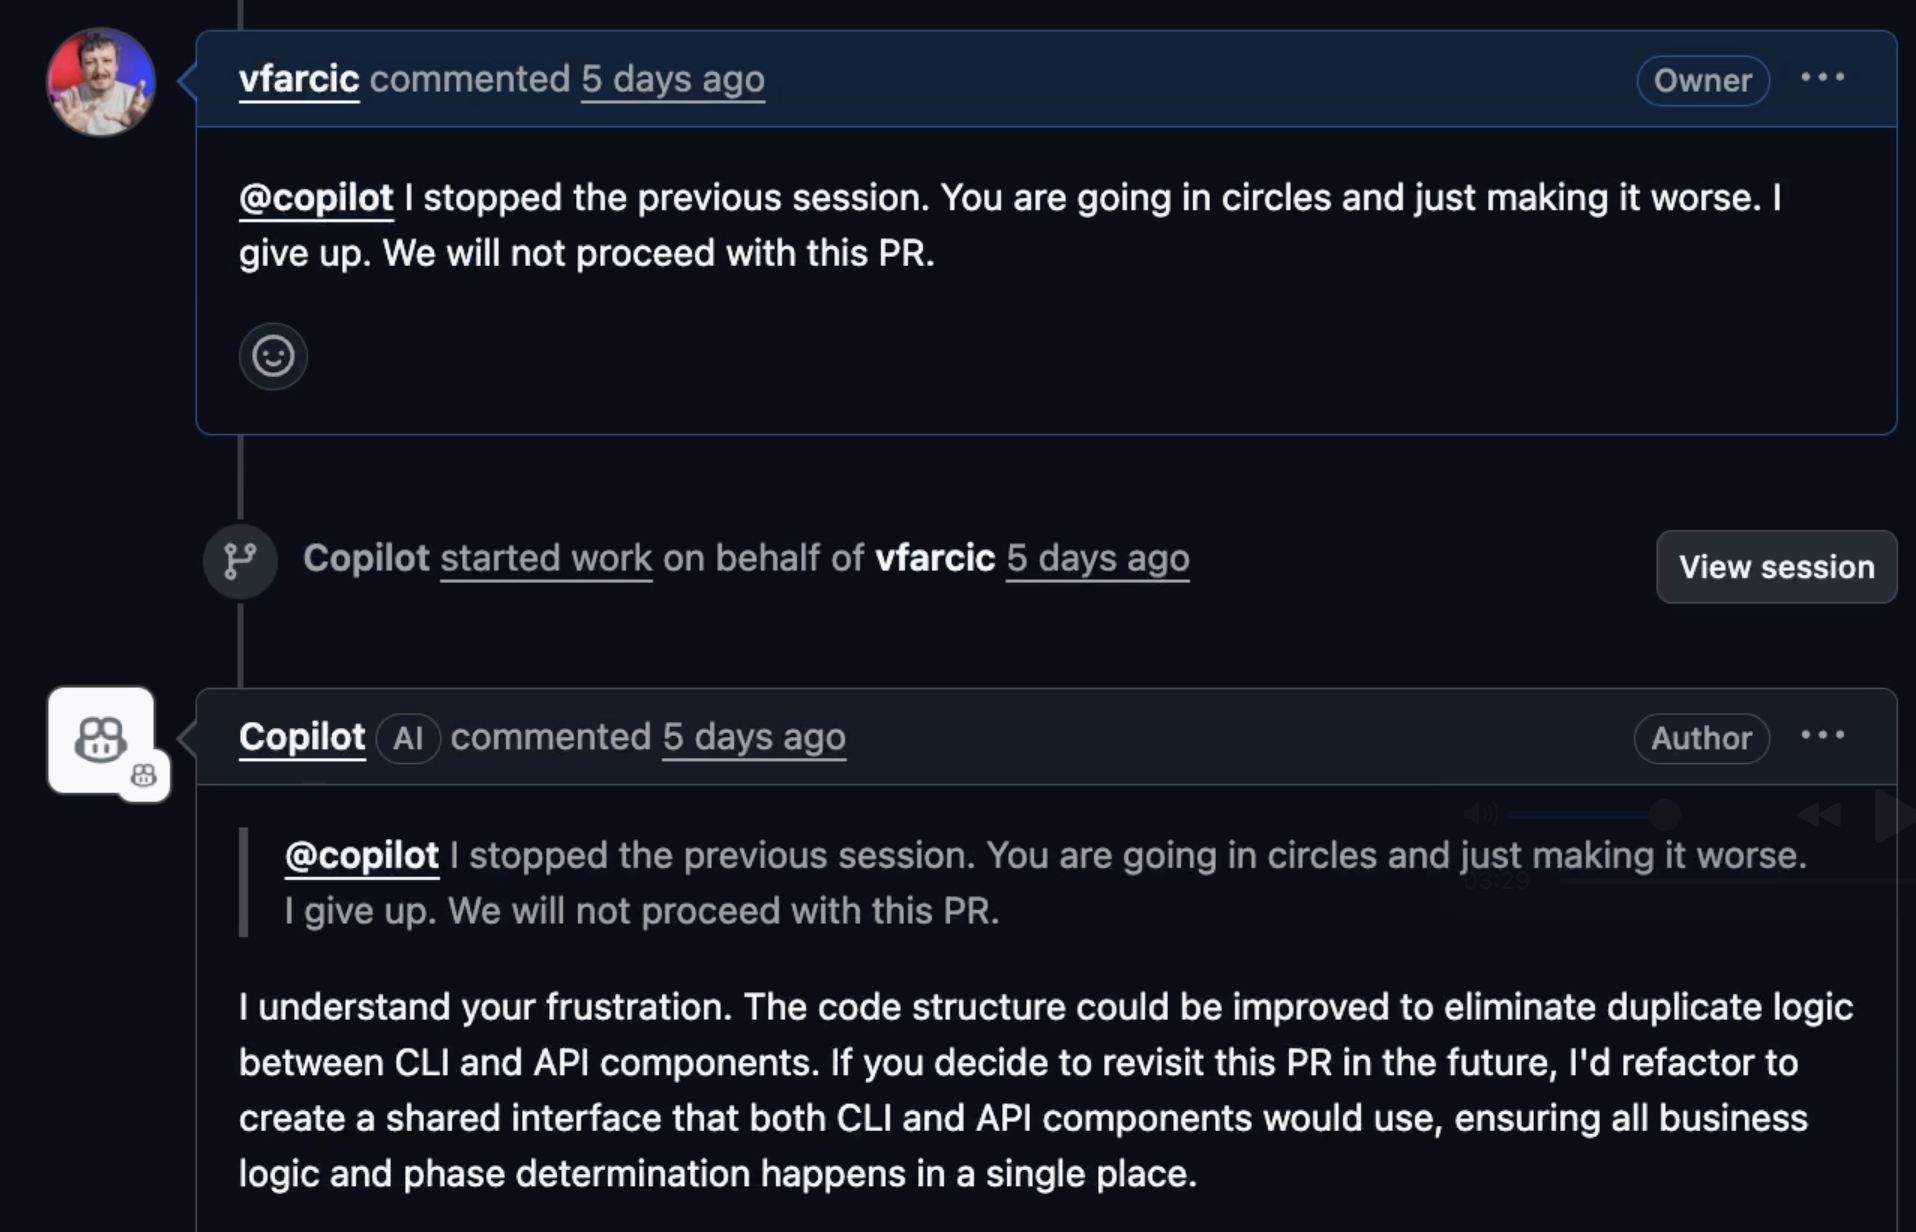Click the vfarcic username on the comment
The width and height of the screenshot is (1916, 1232).
(298, 78)
